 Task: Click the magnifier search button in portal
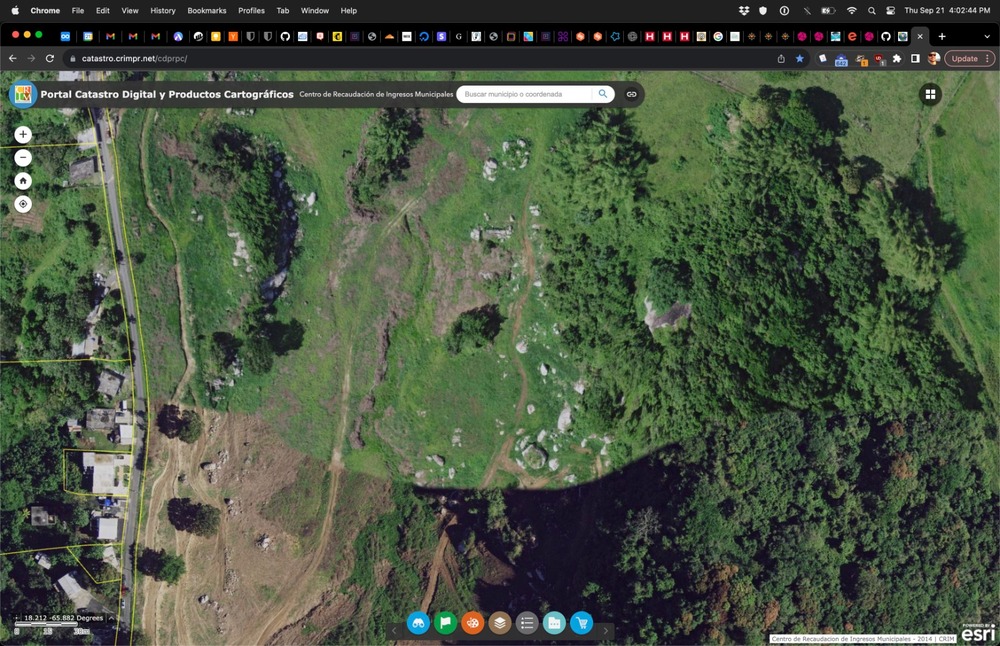pyautogui.click(x=603, y=94)
